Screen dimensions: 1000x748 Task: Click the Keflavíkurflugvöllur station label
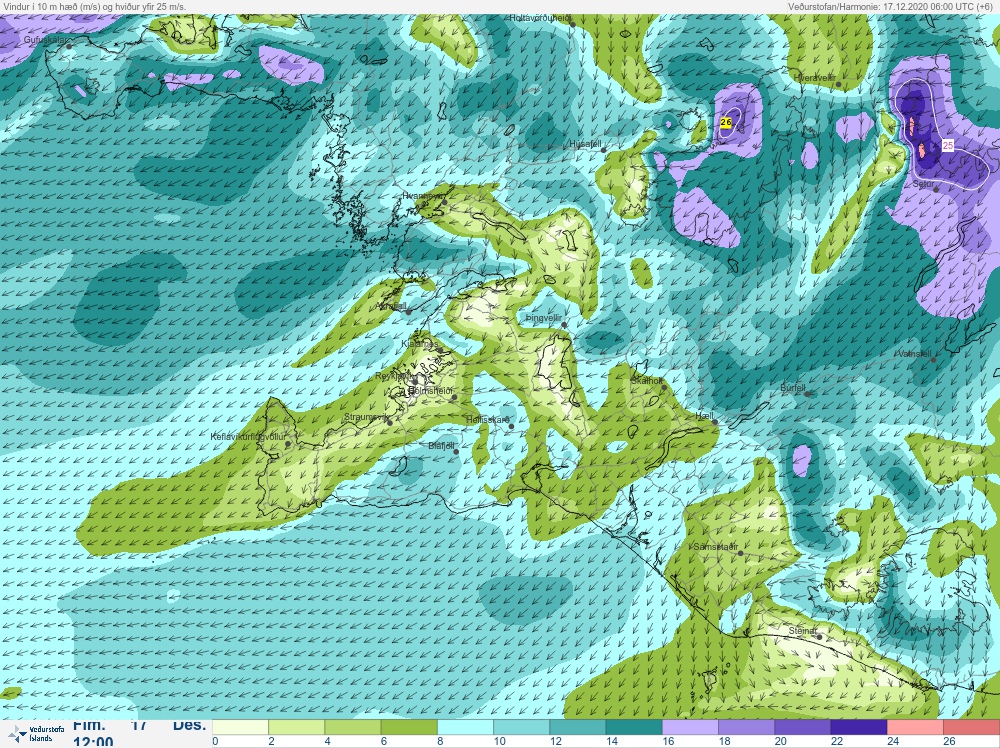(247, 437)
